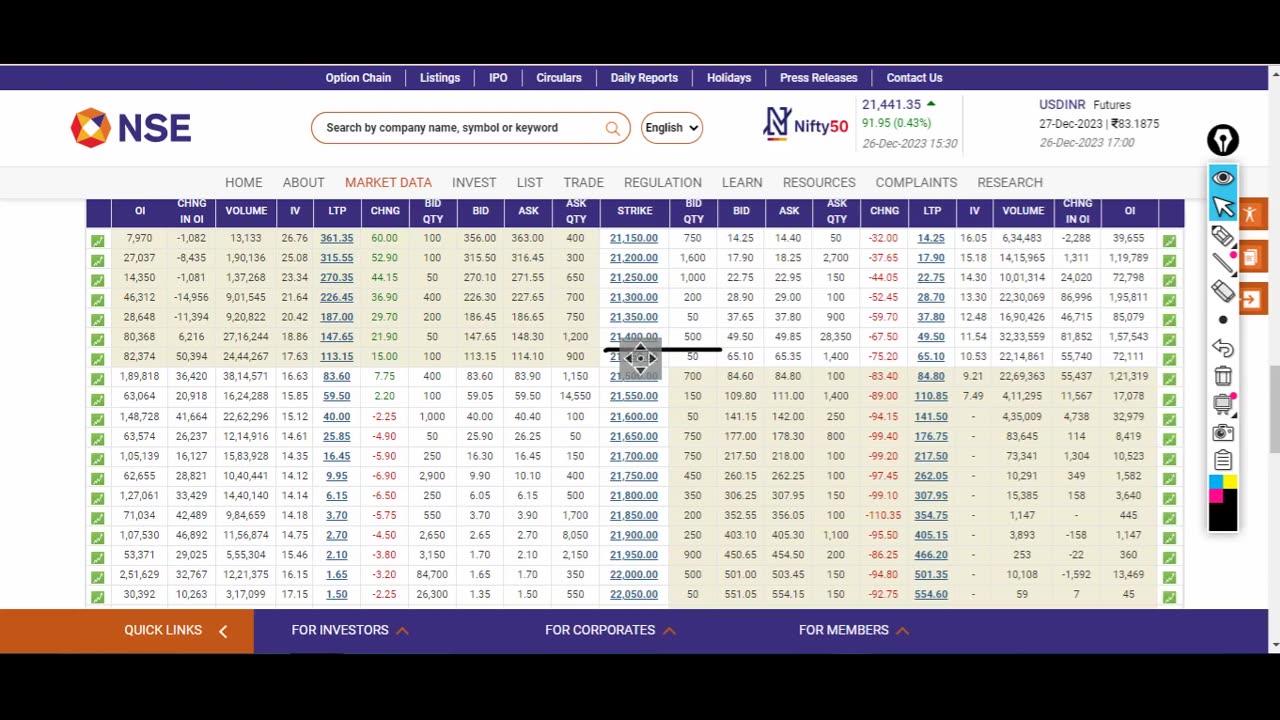This screenshot has height=720, width=1280.
Task: Open the MARKET DATA menu
Action: [388, 182]
